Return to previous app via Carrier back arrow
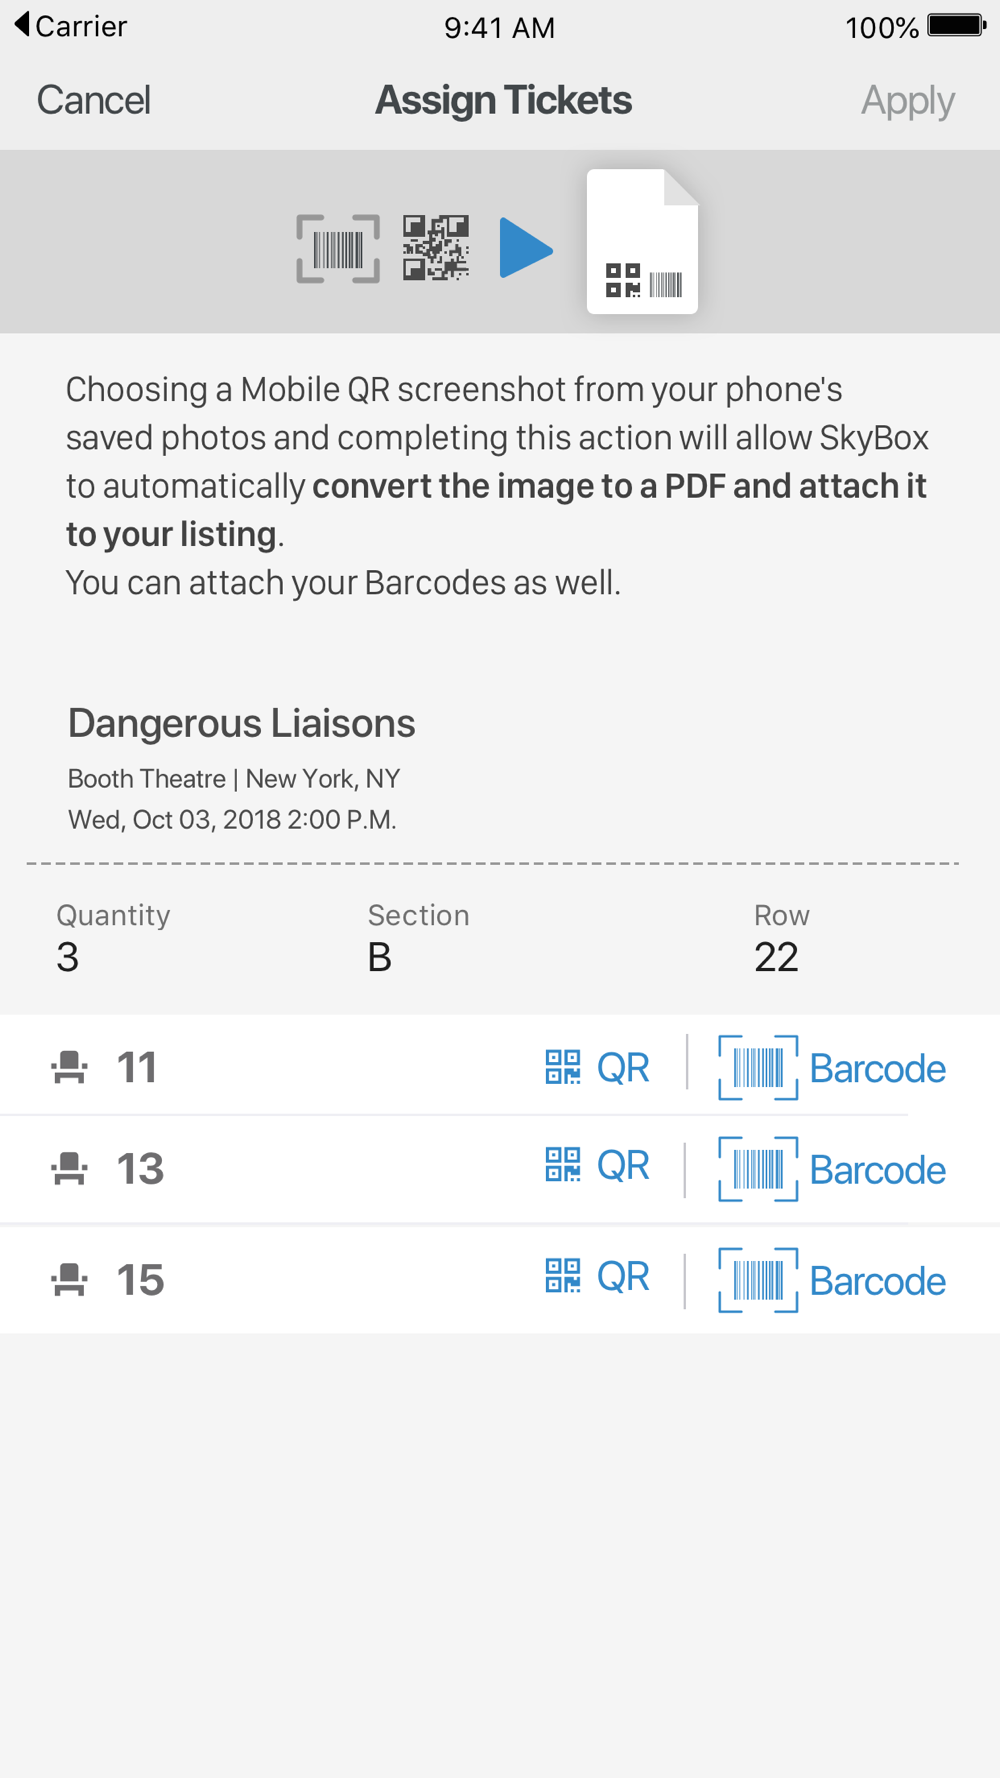This screenshot has width=1000, height=1778. (x=70, y=25)
